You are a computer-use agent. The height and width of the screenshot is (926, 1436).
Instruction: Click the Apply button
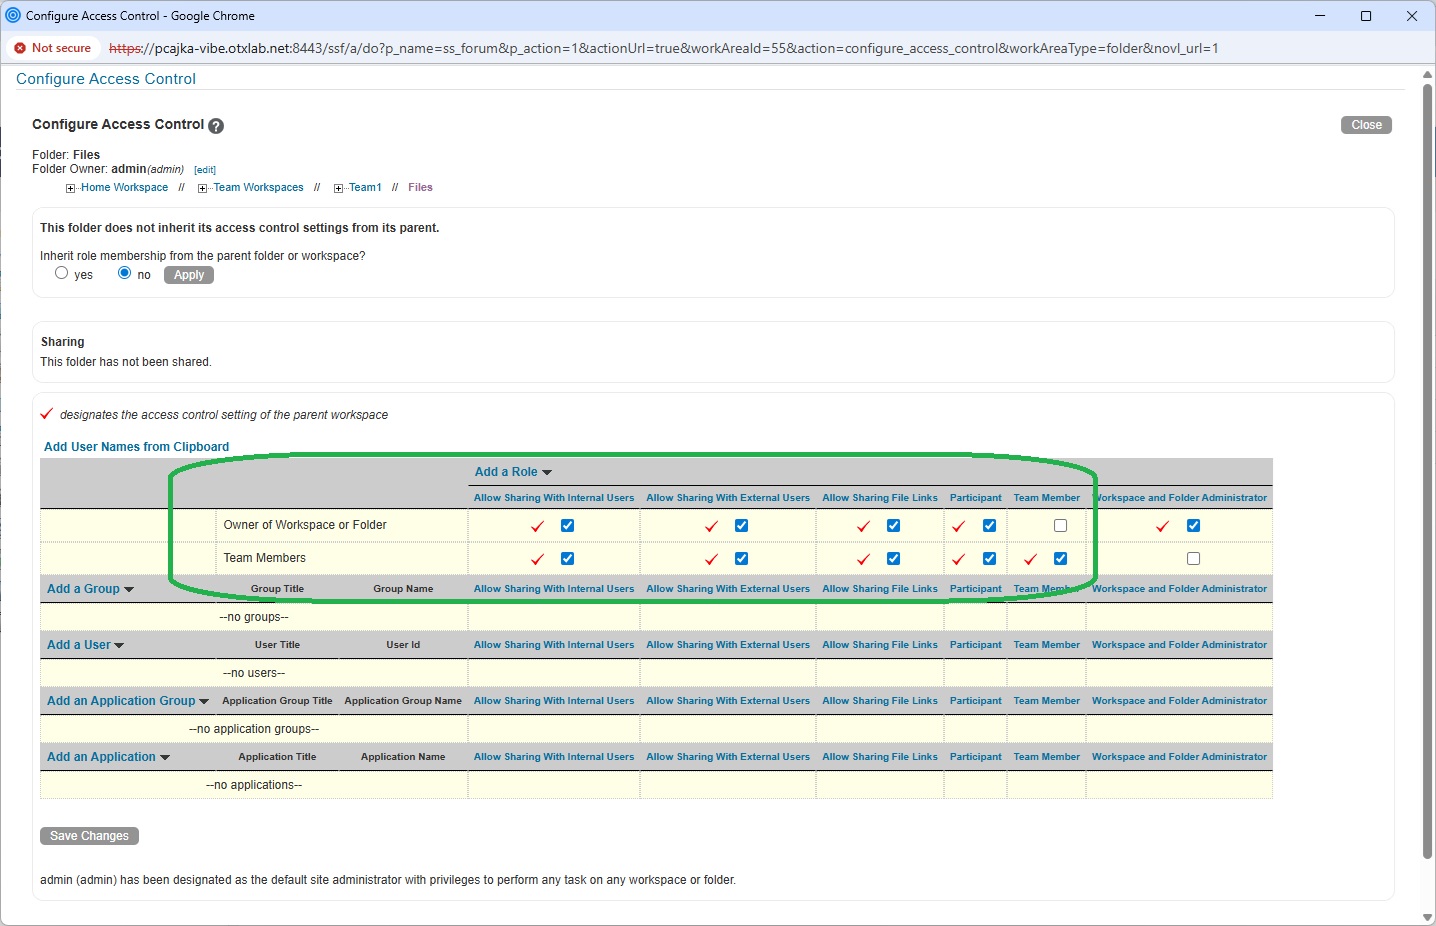tap(189, 275)
